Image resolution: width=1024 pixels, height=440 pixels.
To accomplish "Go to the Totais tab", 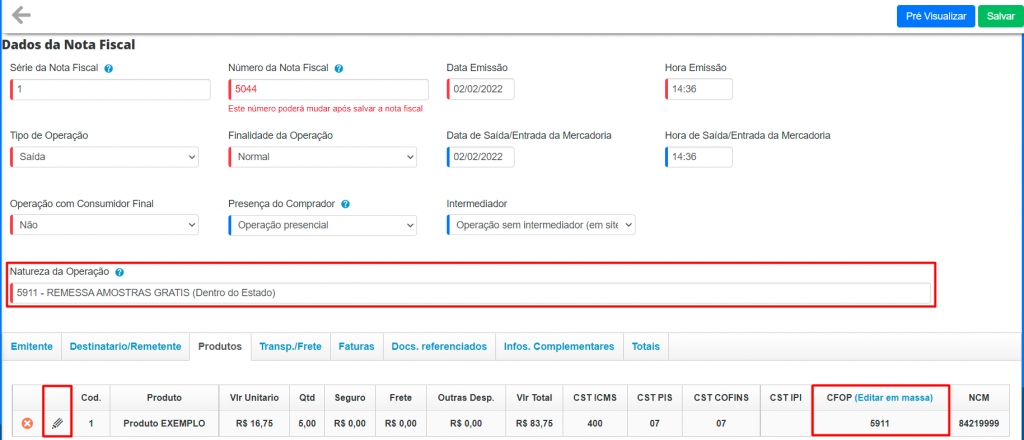I will point(646,346).
